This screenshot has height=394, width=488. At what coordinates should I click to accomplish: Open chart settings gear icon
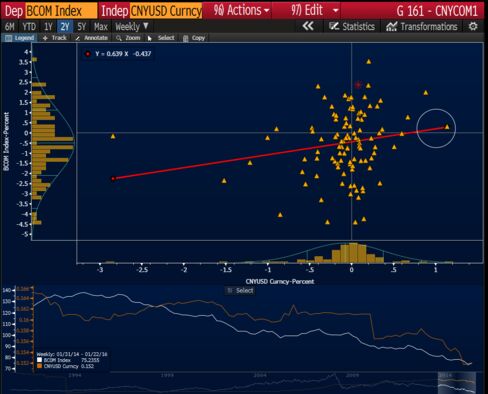pos(473,26)
